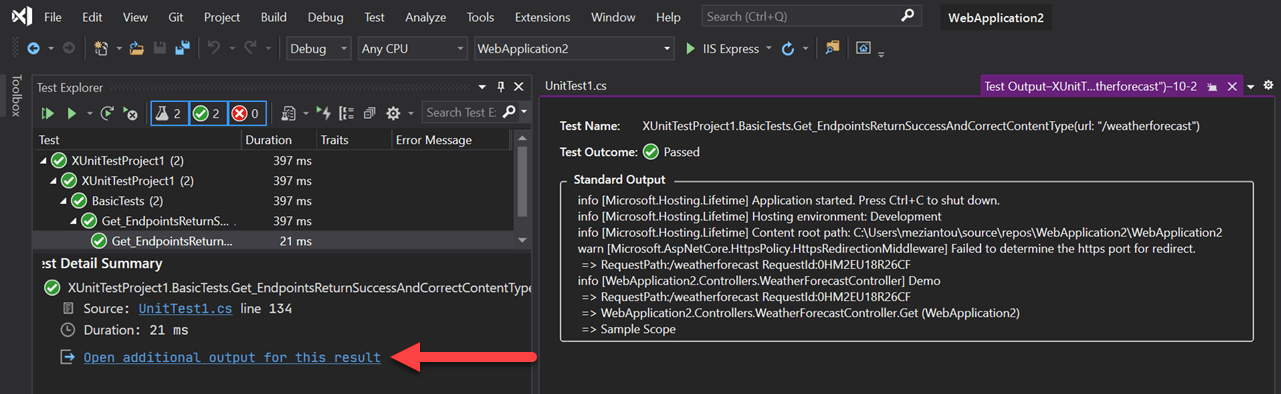Click the Save All toolbar icon
The height and width of the screenshot is (394, 1281).
183,48
